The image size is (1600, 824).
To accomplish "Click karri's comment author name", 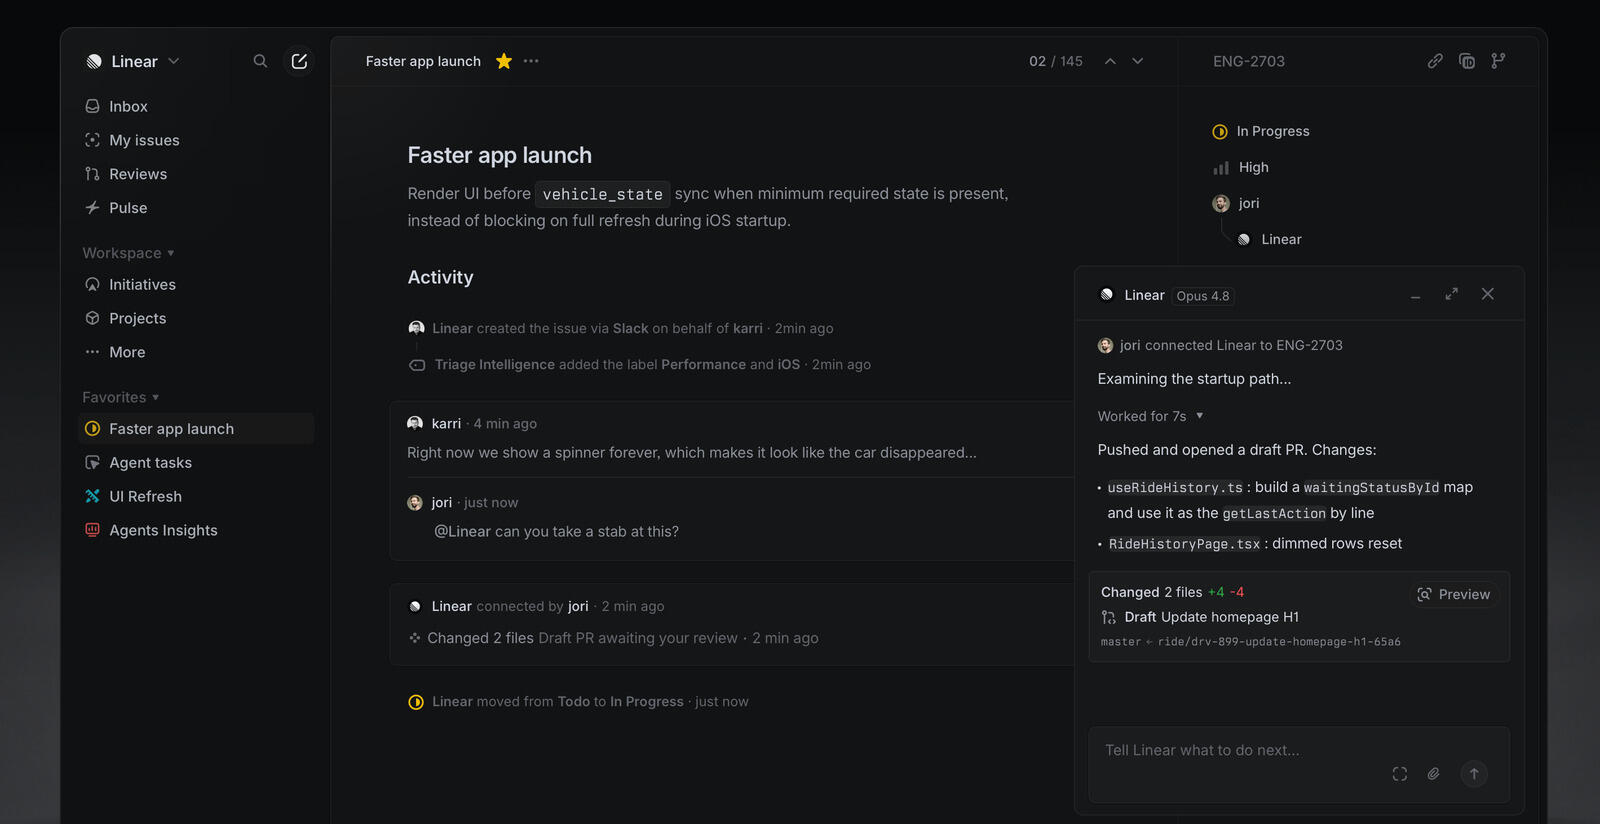I will click(x=446, y=423).
